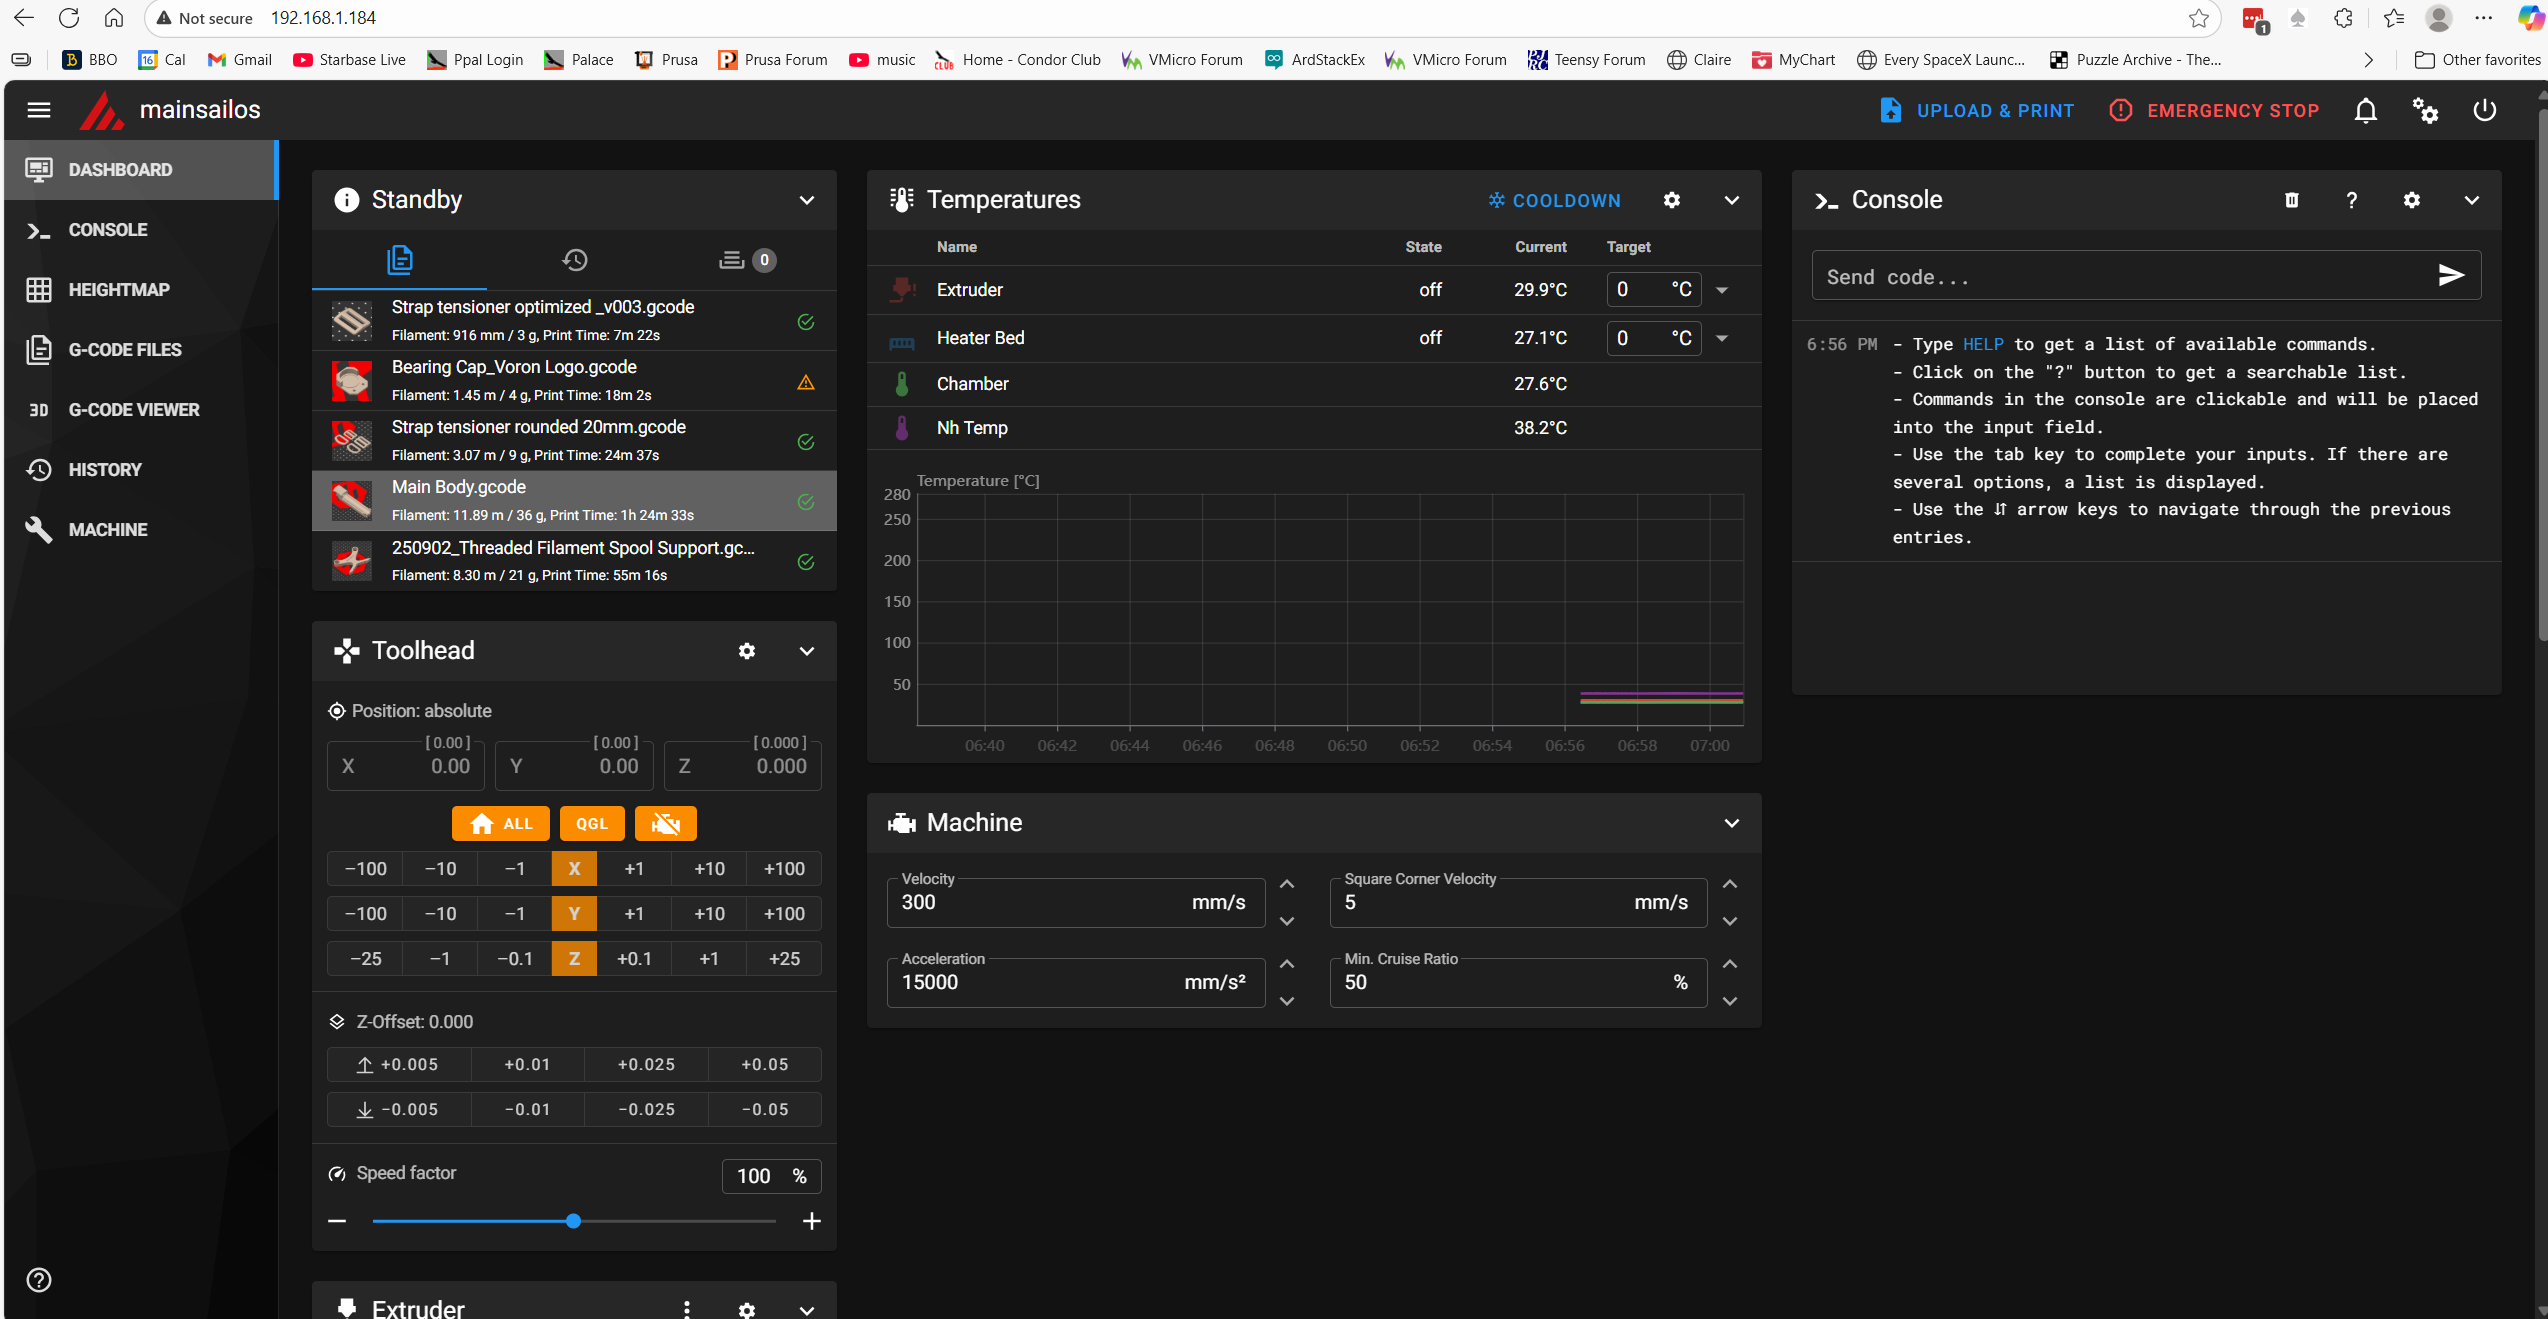Open Heightmap in the sidebar
Viewport: 2548px width, 1319px height.
click(x=118, y=290)
